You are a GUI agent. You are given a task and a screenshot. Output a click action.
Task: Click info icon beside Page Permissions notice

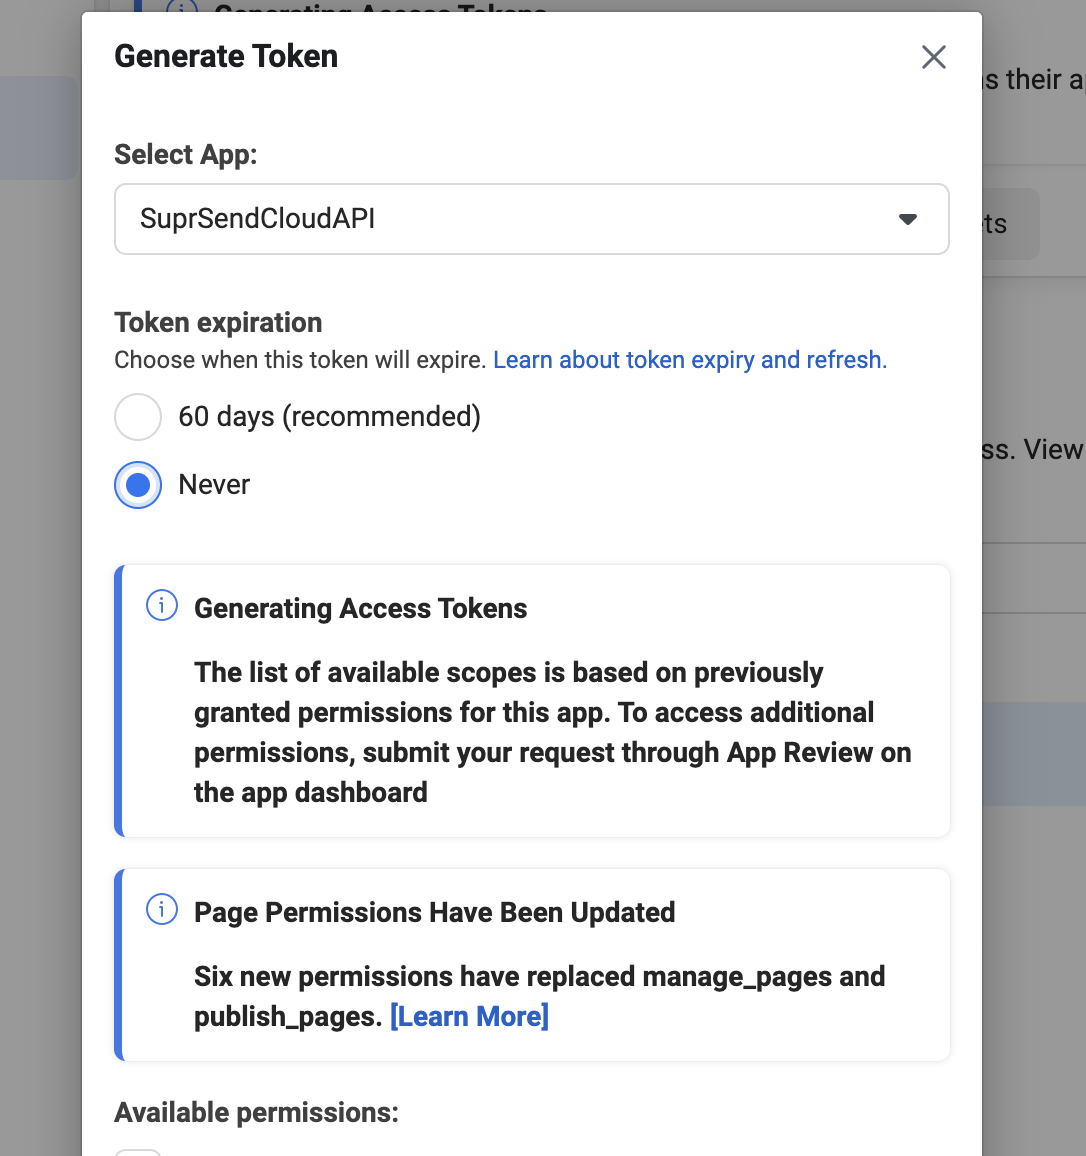162,910
